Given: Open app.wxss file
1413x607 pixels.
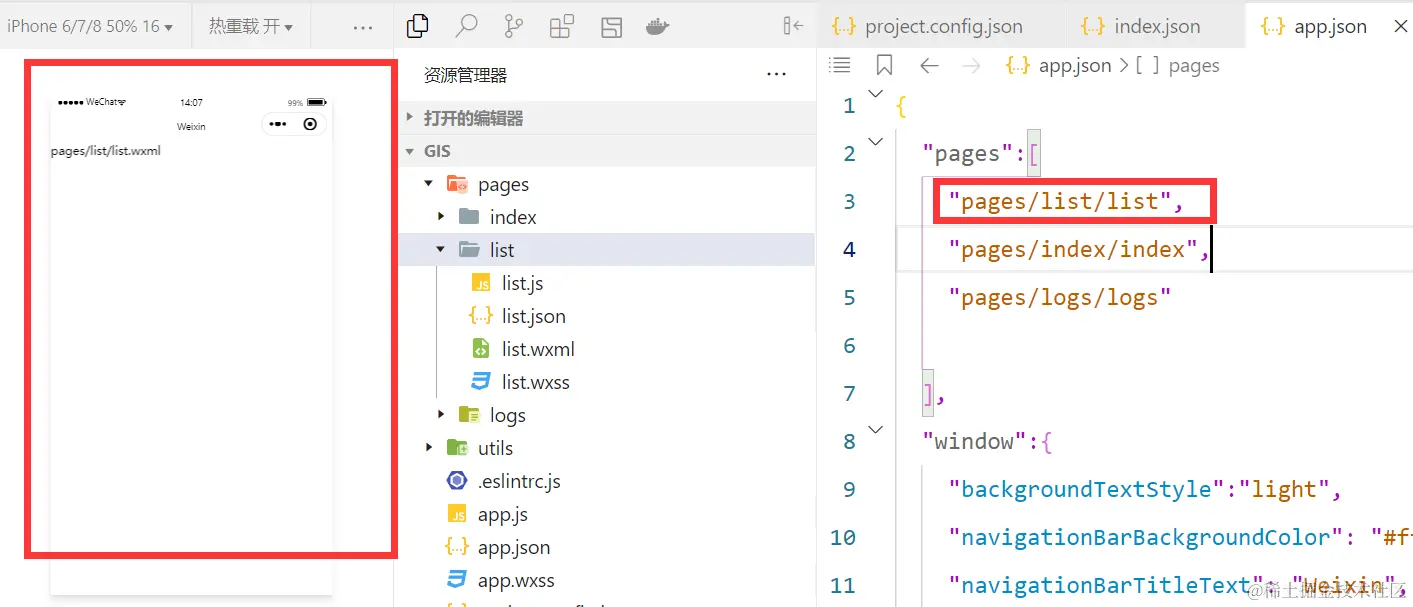Looking at the screenshot, I should 516,580.
